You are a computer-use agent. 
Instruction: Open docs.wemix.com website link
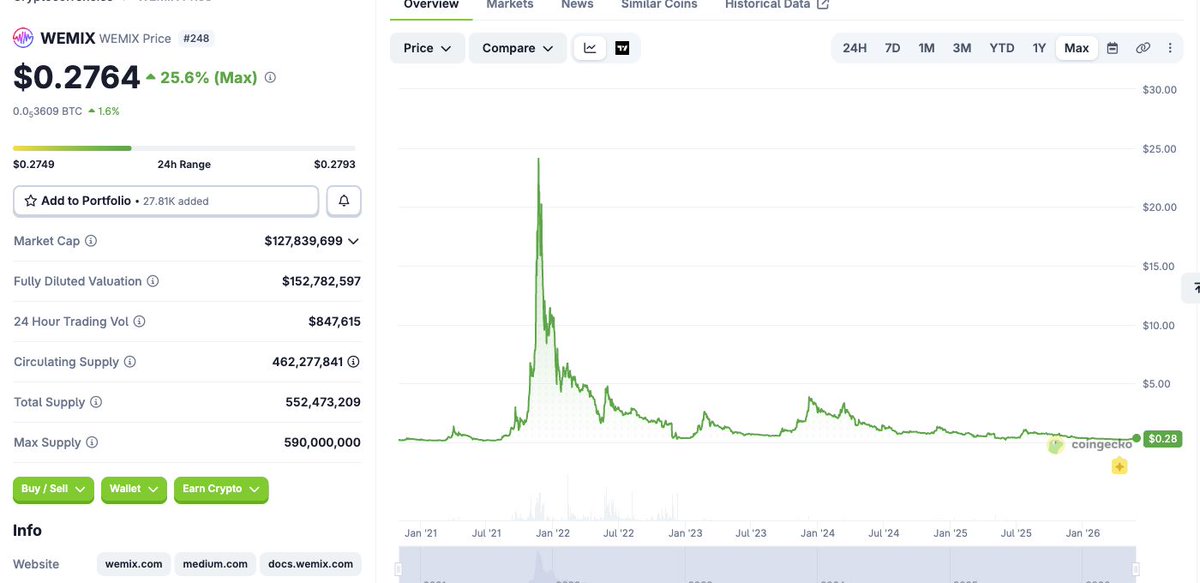pyautogui.click(x=310, y=564)
